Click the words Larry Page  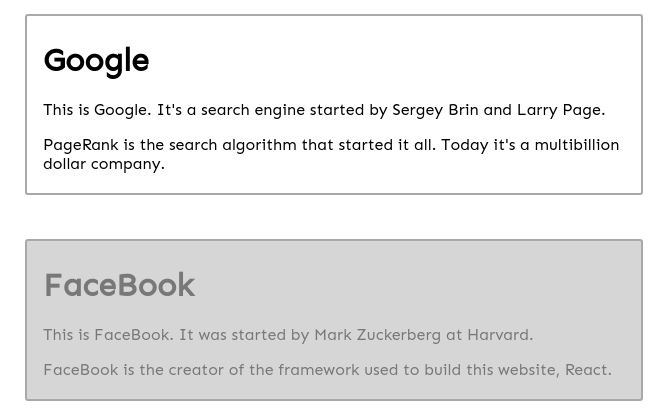[x=561, y=110]
